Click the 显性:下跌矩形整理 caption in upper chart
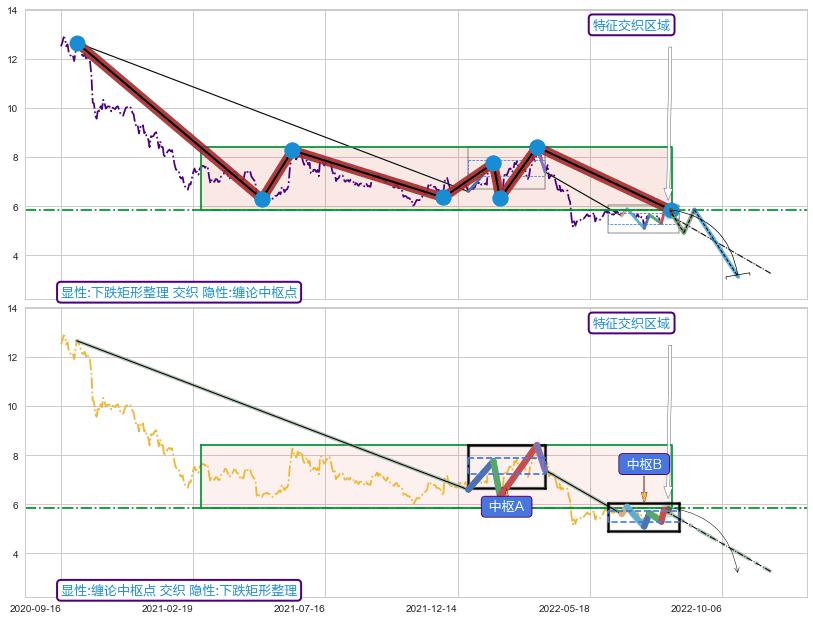 coord(179,292)
